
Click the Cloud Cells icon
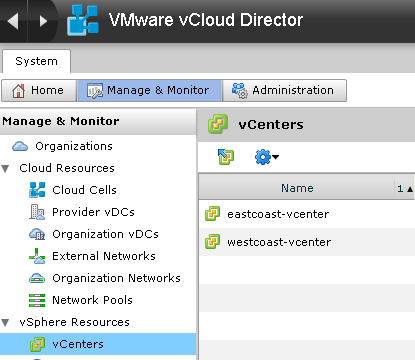coord(37,190)
